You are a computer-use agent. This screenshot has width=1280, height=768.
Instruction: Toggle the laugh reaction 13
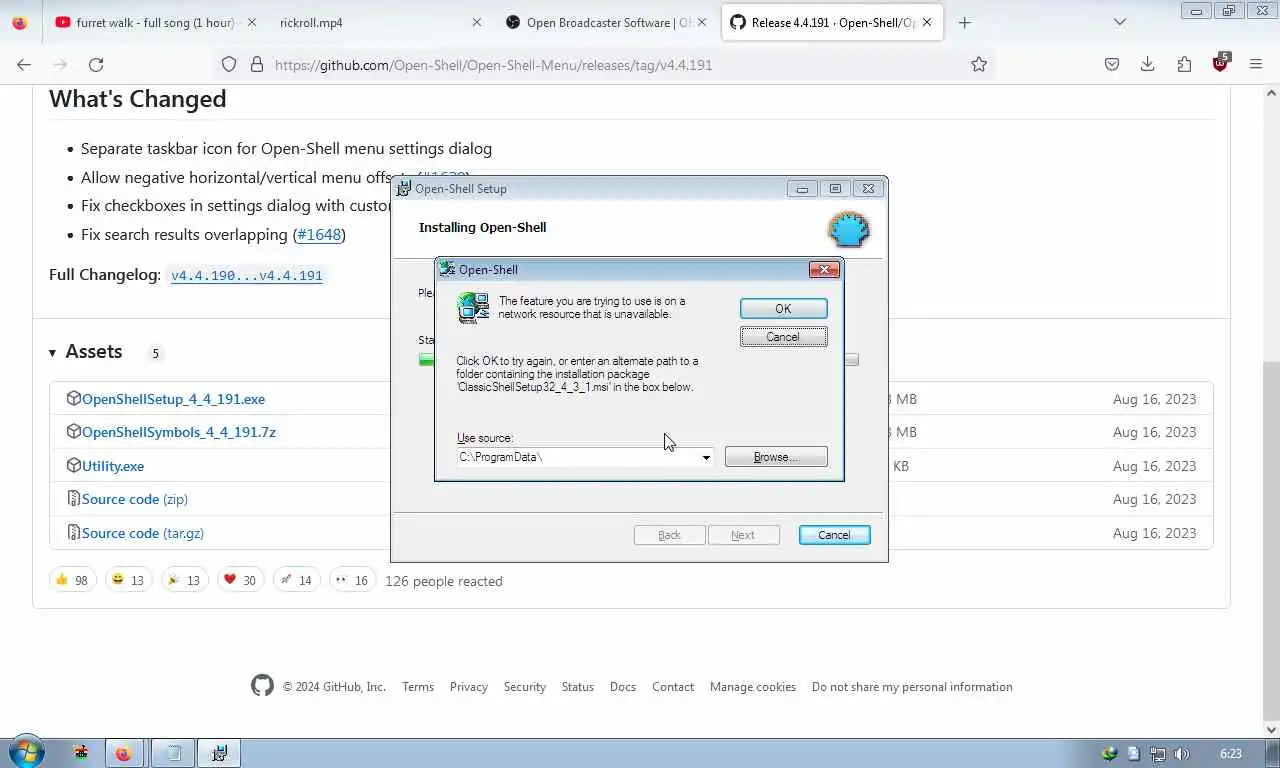128,580
